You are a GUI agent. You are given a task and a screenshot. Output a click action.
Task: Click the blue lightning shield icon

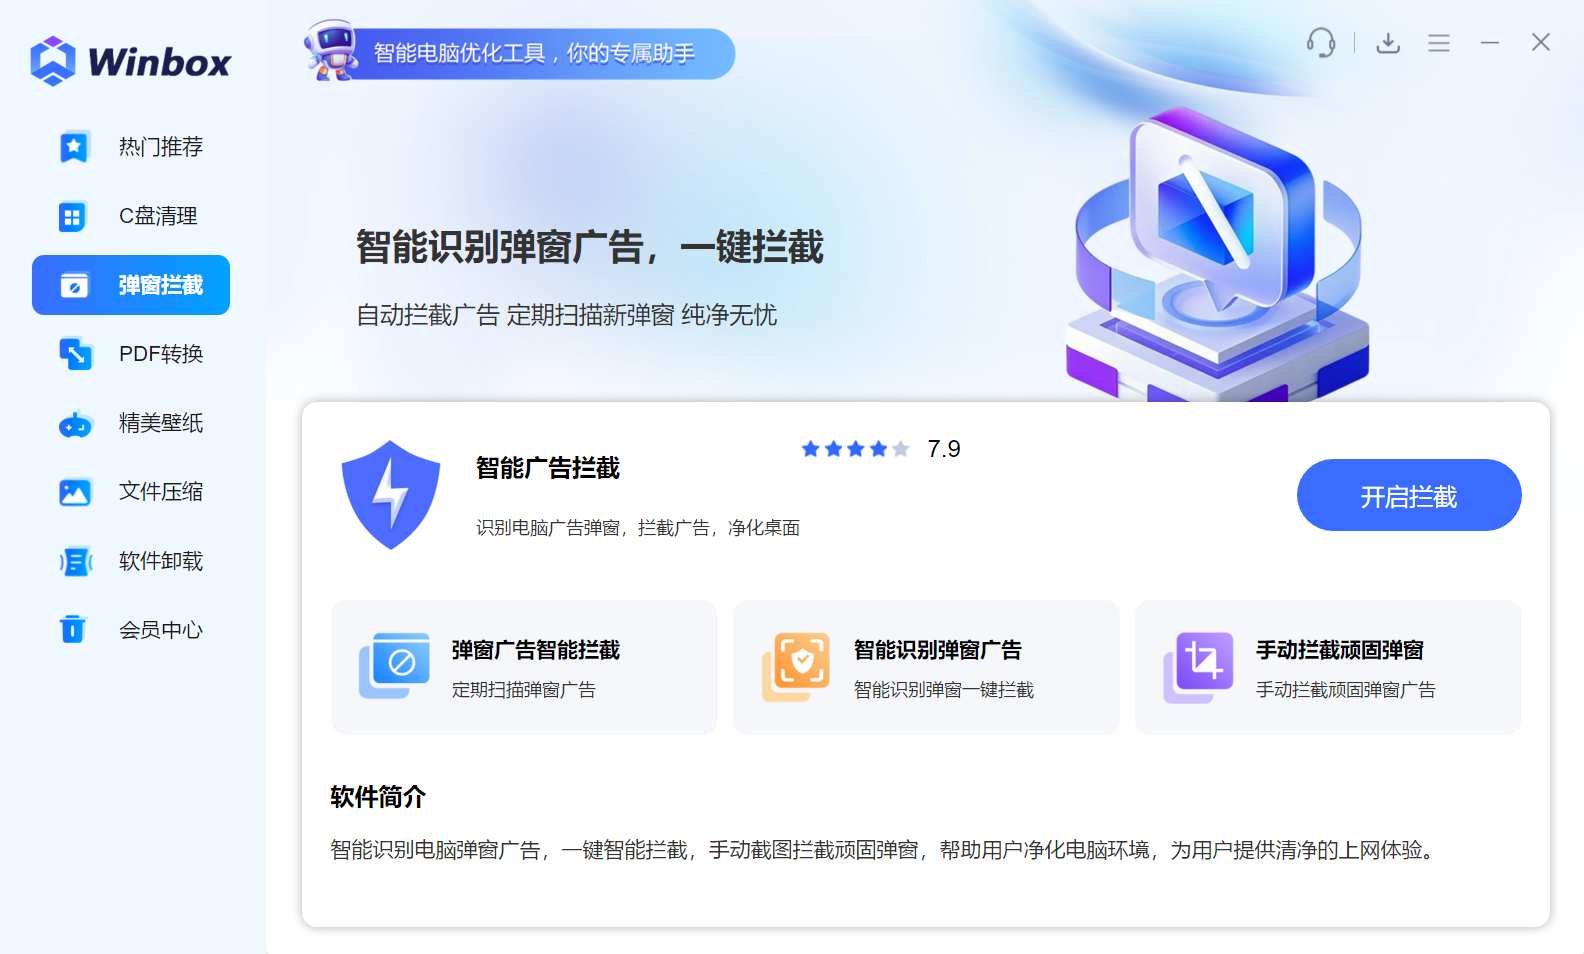tap(391, 495)
